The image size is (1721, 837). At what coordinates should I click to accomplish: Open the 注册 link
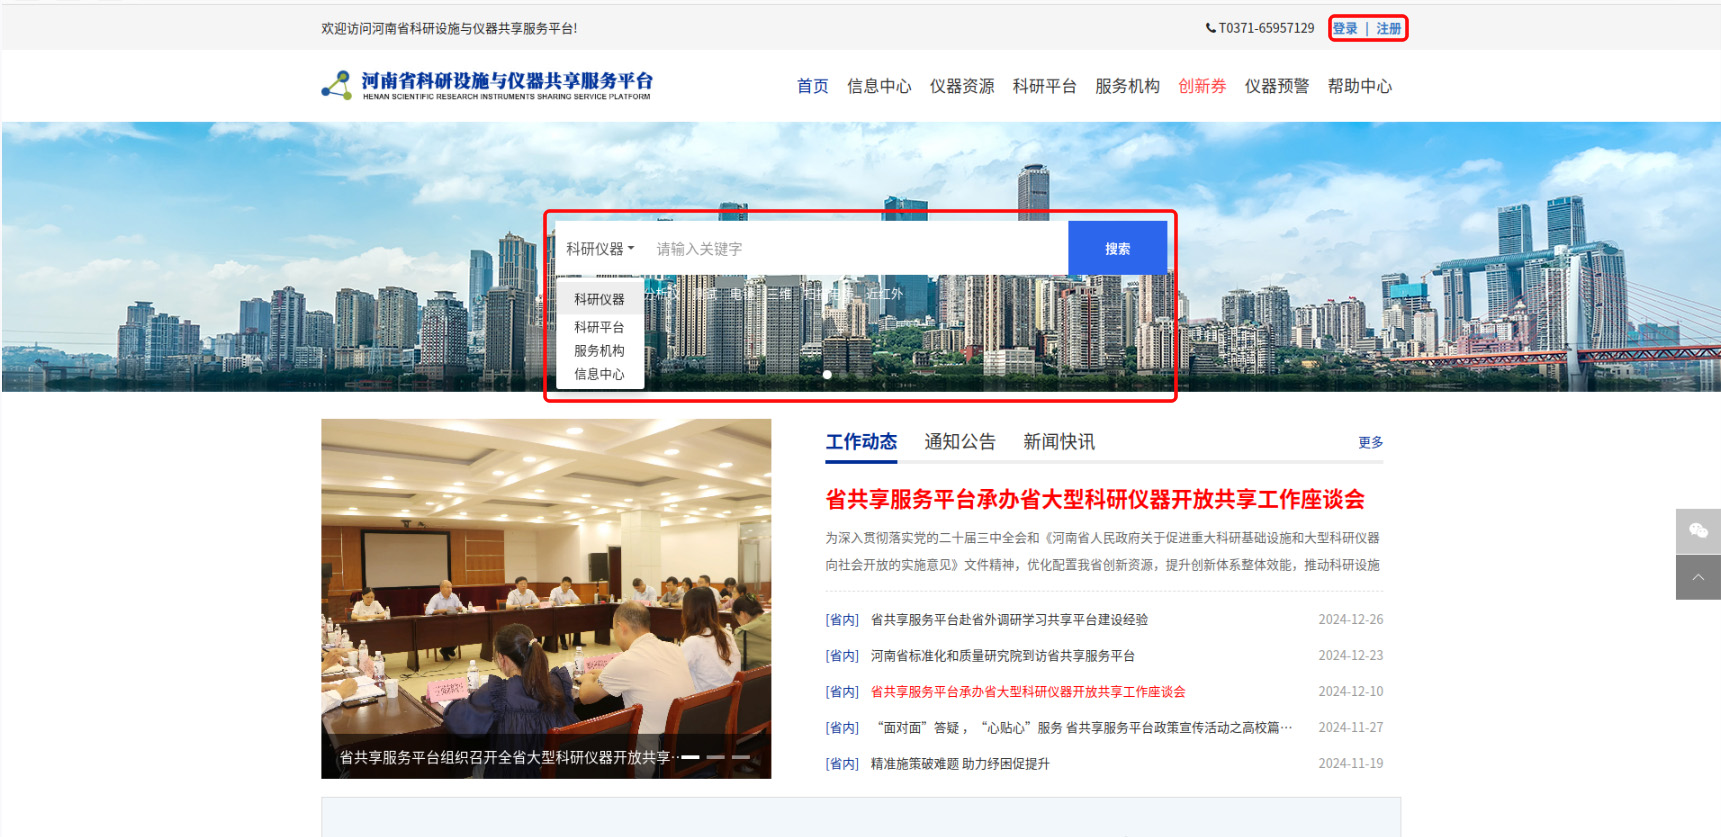pos(1388,29)
